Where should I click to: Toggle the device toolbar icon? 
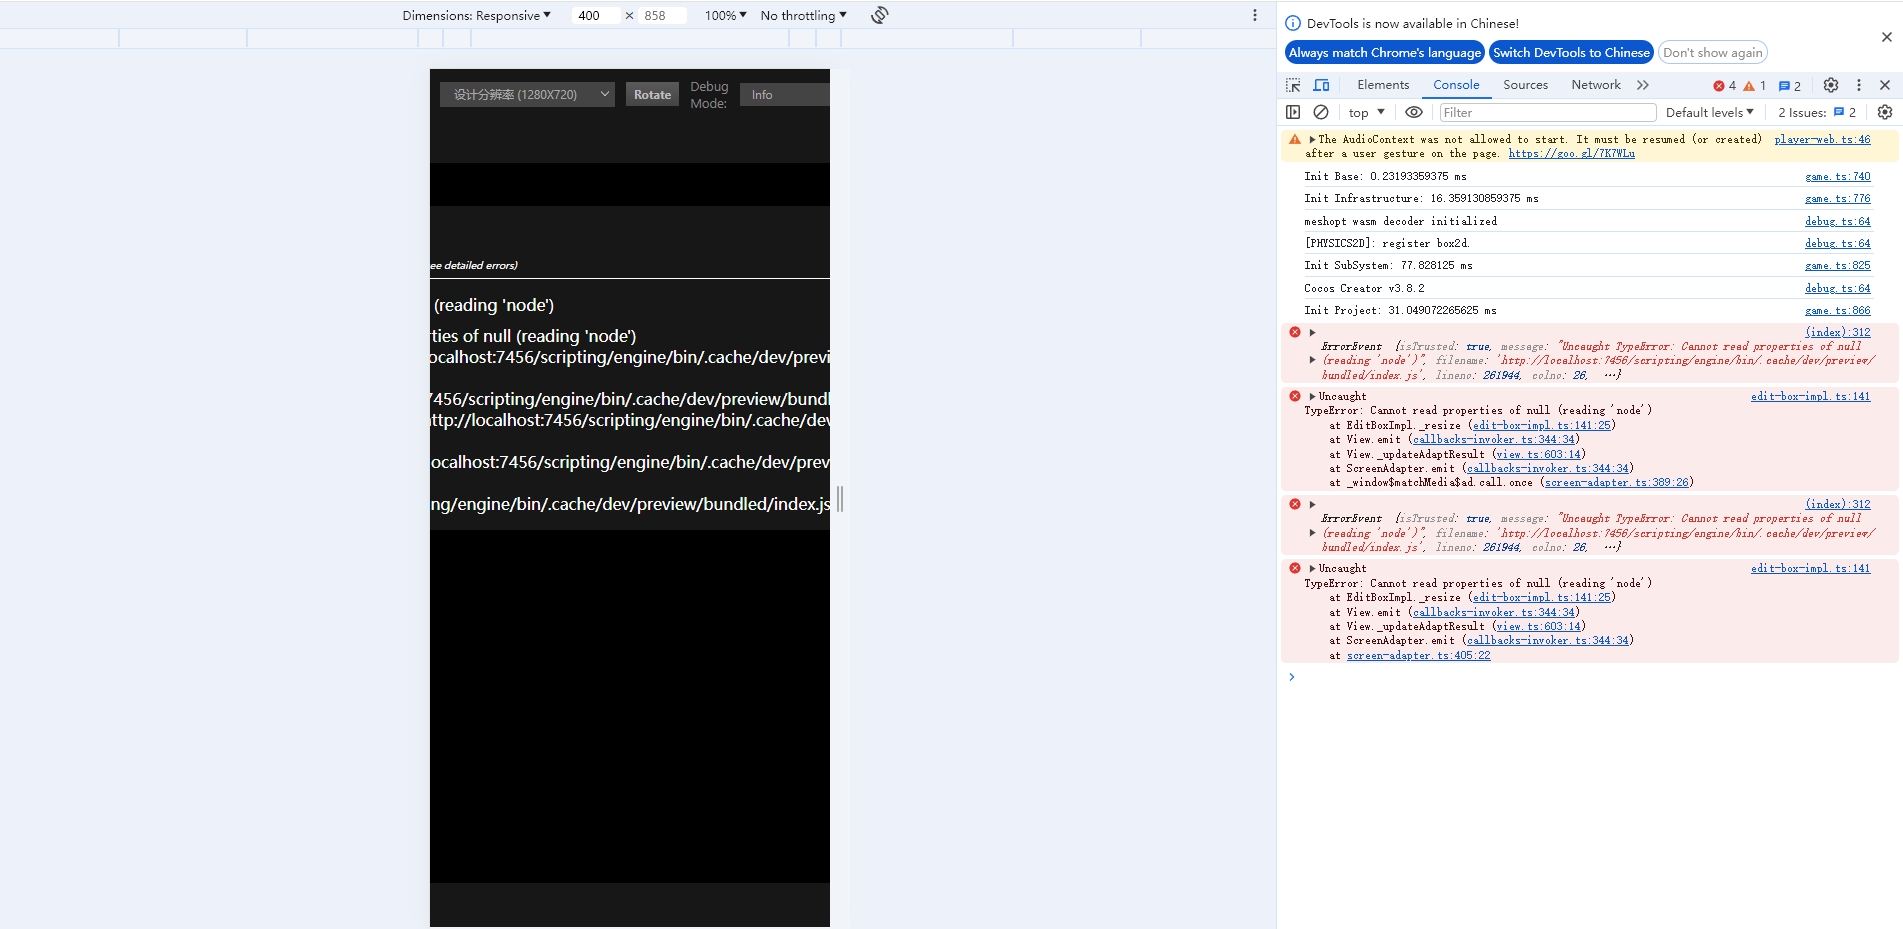tap(1321, 85)
